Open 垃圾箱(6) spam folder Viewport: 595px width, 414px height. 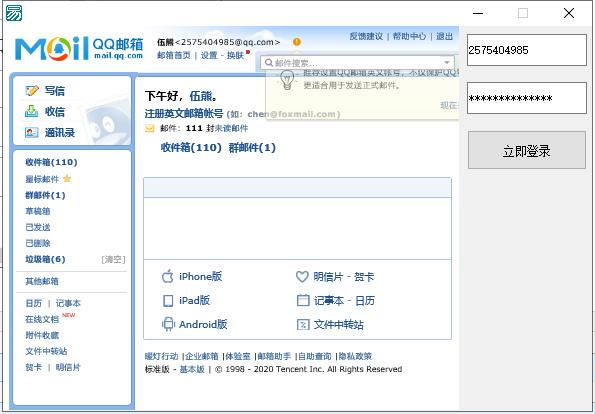coord(45,259)
